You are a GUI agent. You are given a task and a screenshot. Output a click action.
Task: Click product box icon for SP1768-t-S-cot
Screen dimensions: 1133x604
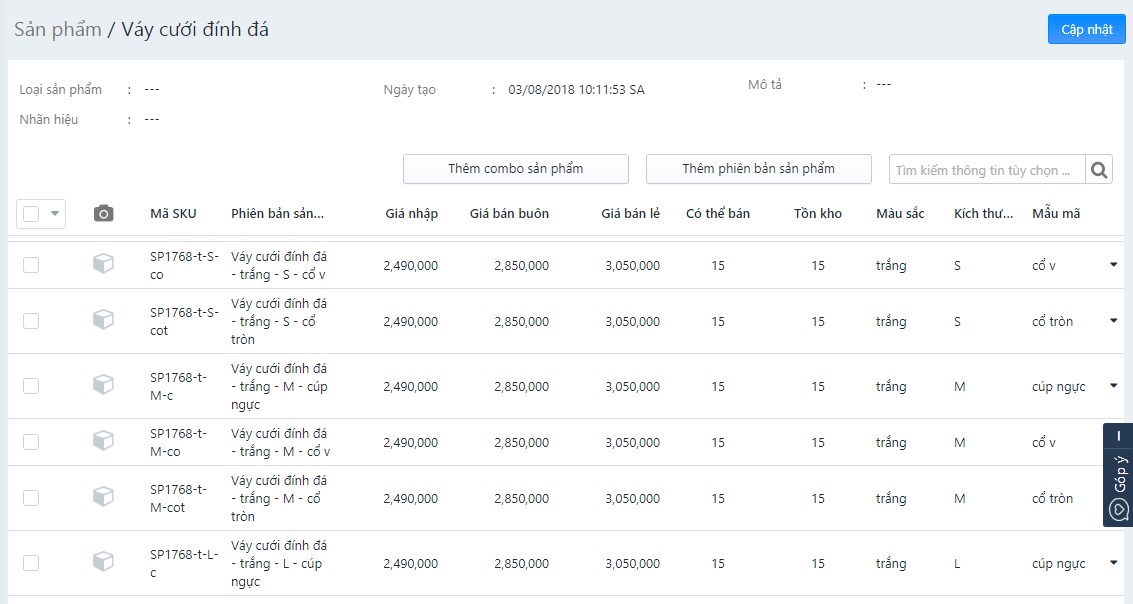(x=103, y=320)
